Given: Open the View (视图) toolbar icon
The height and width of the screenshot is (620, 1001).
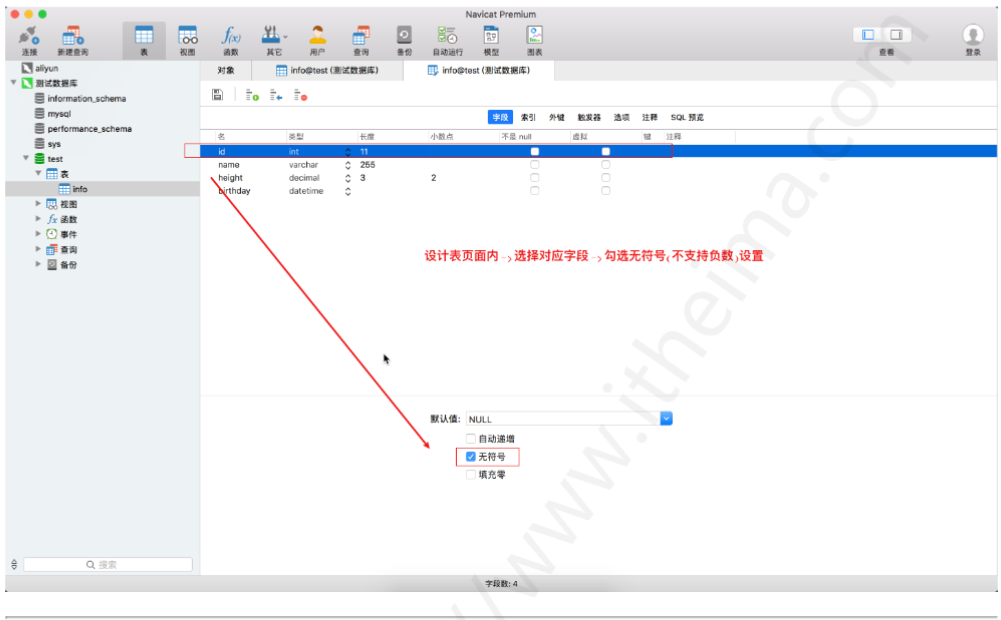Looking at the screenshot, I should [188, 40].
